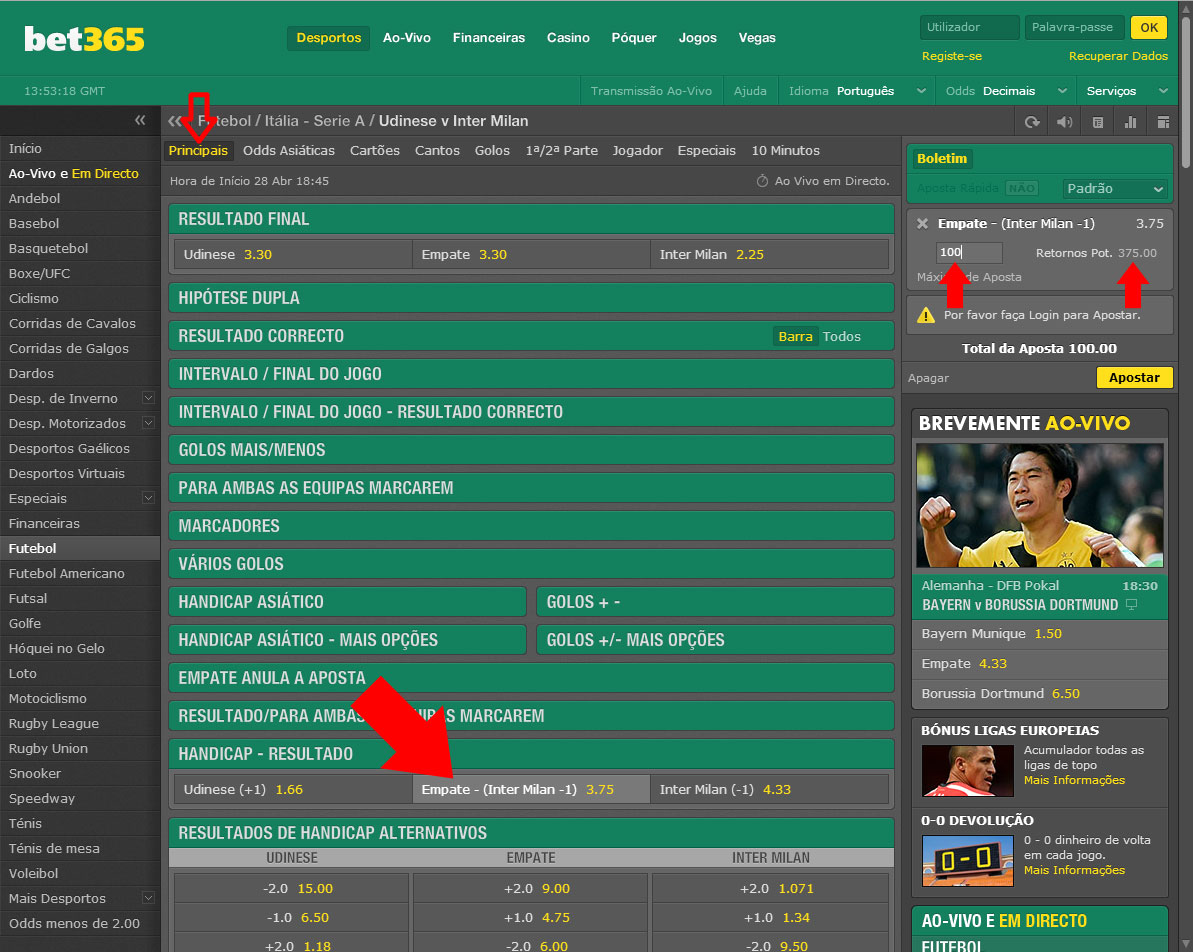
Task: Remove the Empate bet from the slip
Action: (x=922, y=224)
